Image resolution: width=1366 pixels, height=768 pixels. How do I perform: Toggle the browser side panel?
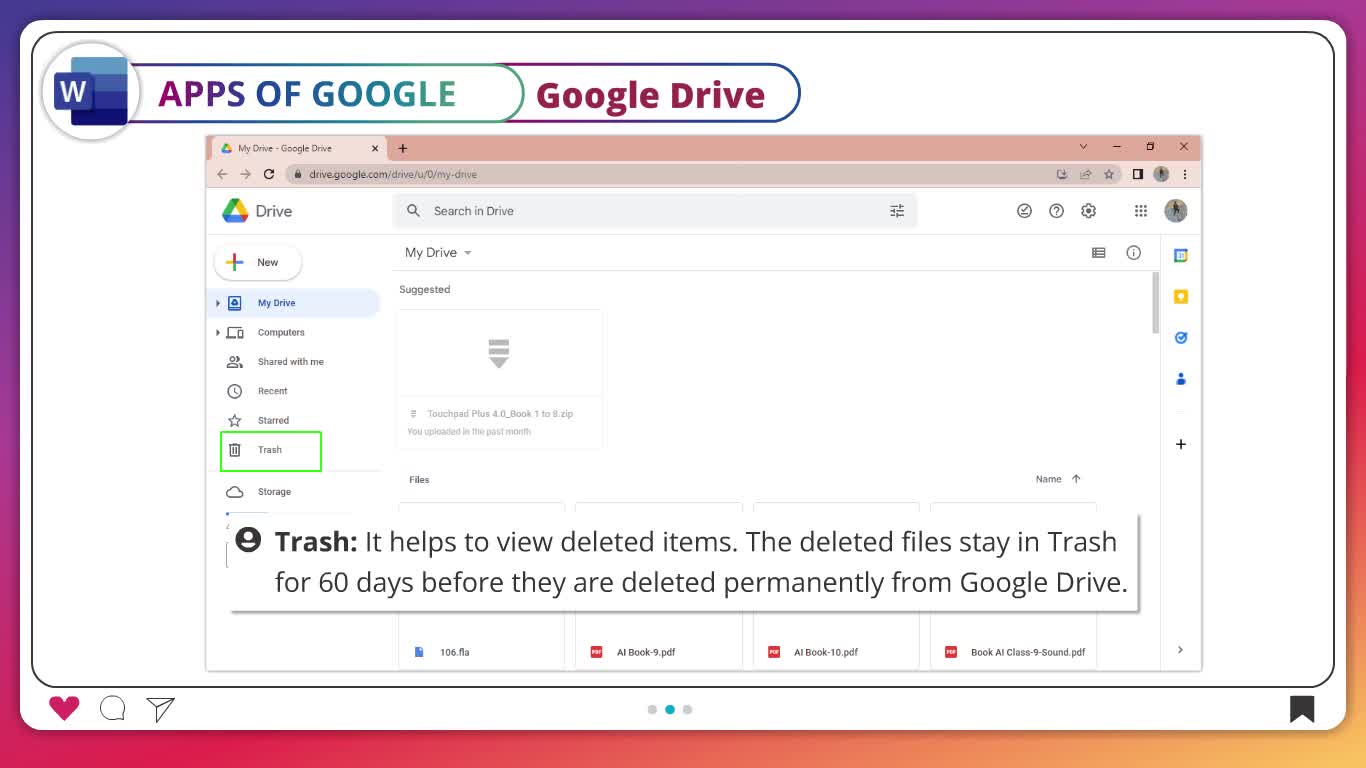point(1138,174)
